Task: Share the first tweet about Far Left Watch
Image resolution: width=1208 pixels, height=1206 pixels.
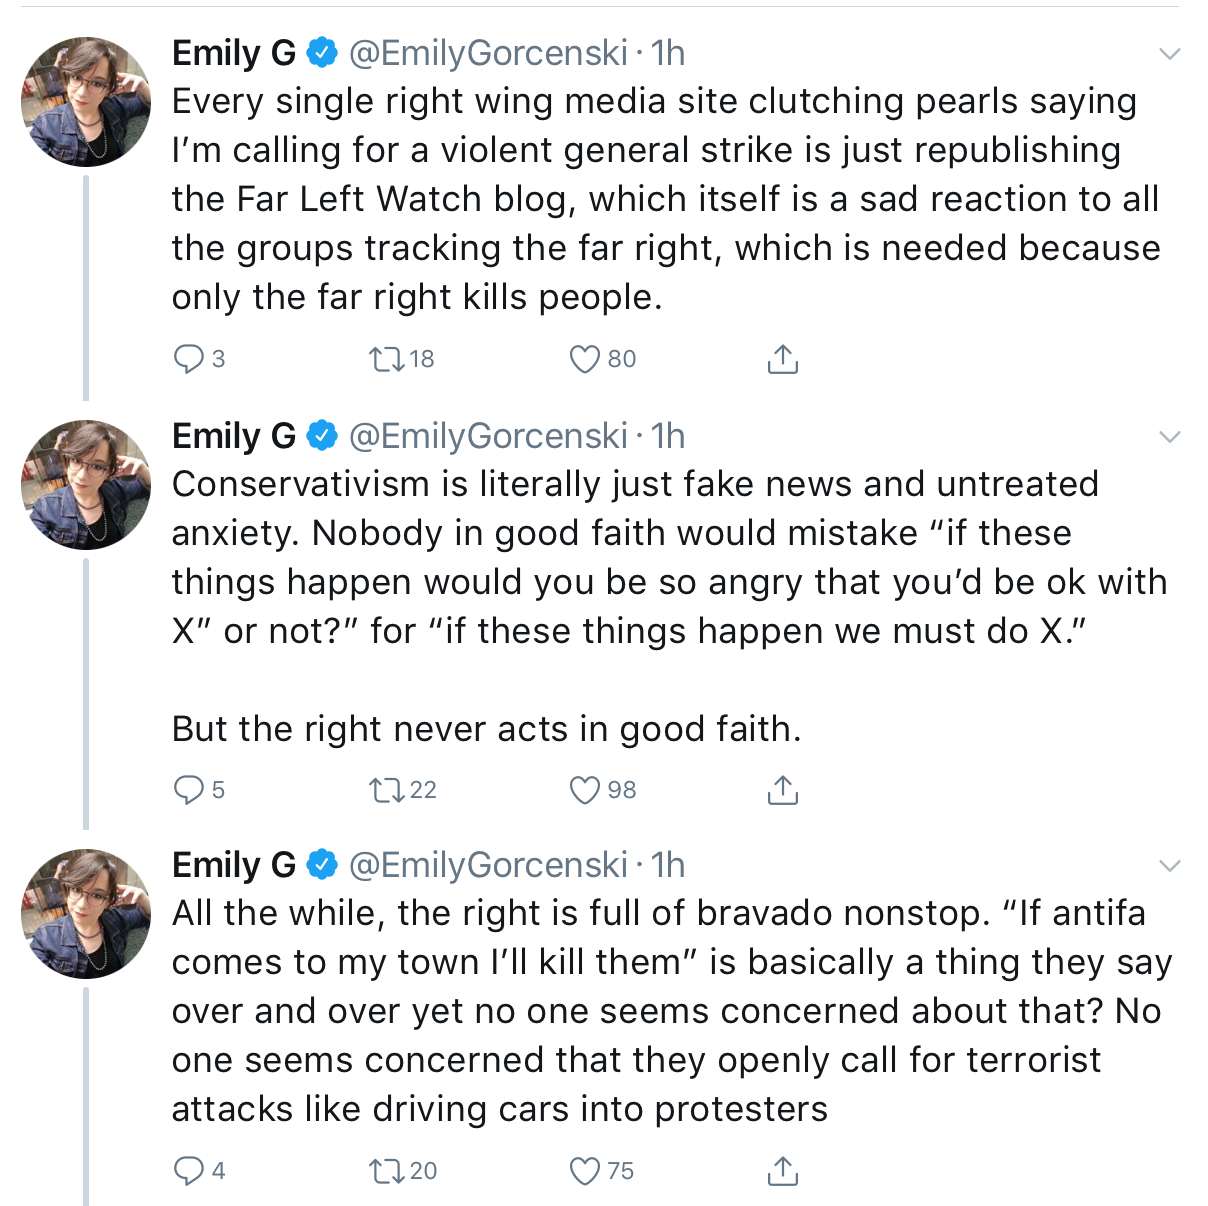Action: point(782,359)
